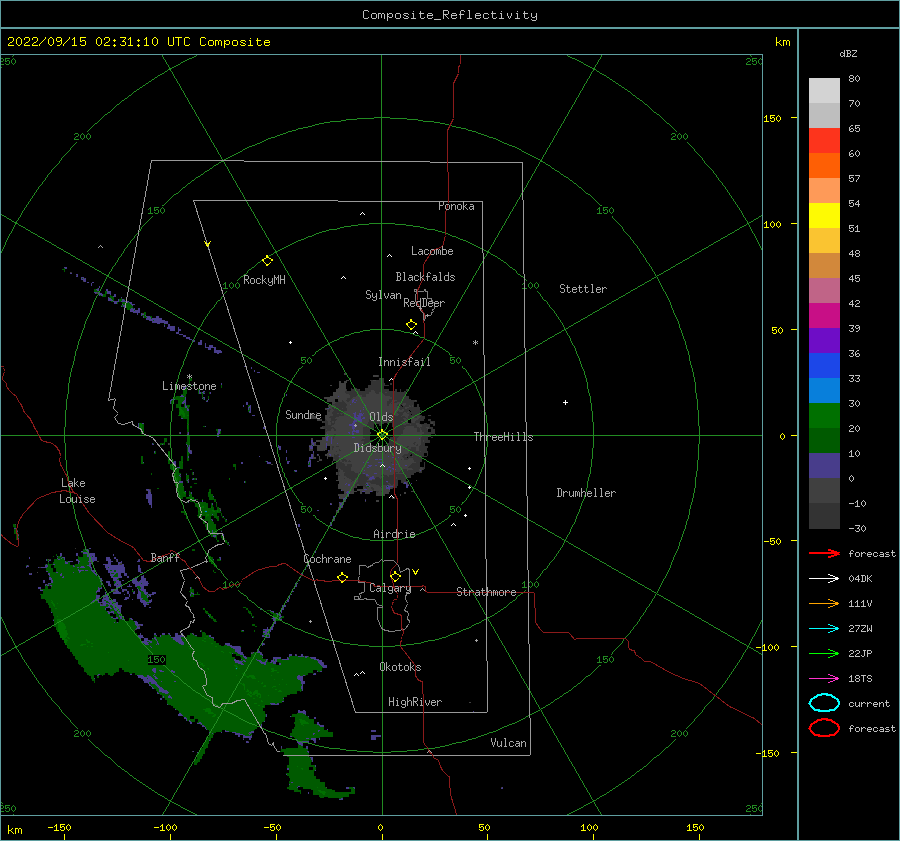
Task: Click the dBZ legend heading
Action: (x=848, y=54)
